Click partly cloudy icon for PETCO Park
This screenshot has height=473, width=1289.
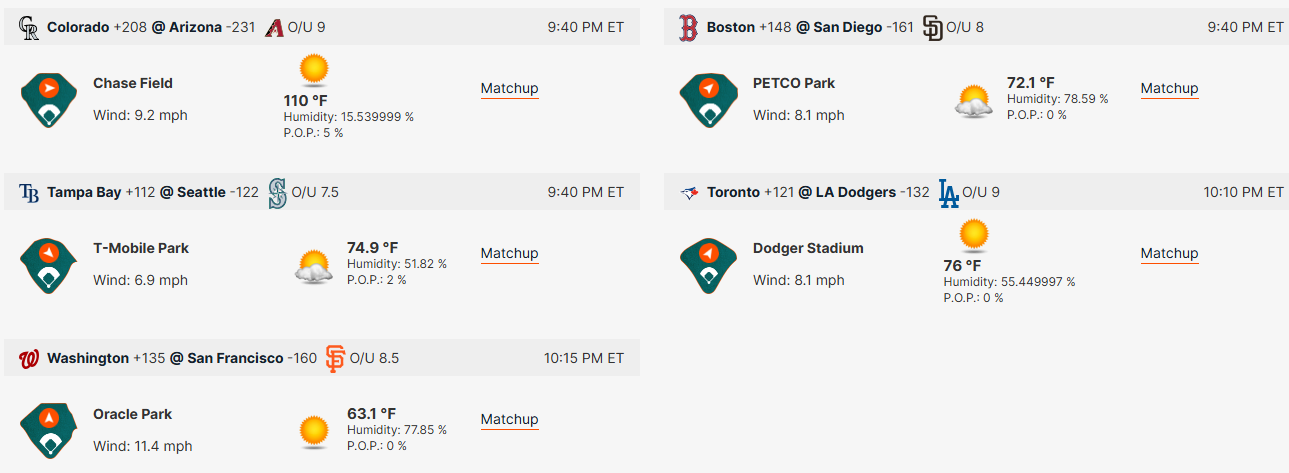tap(974, 101)
